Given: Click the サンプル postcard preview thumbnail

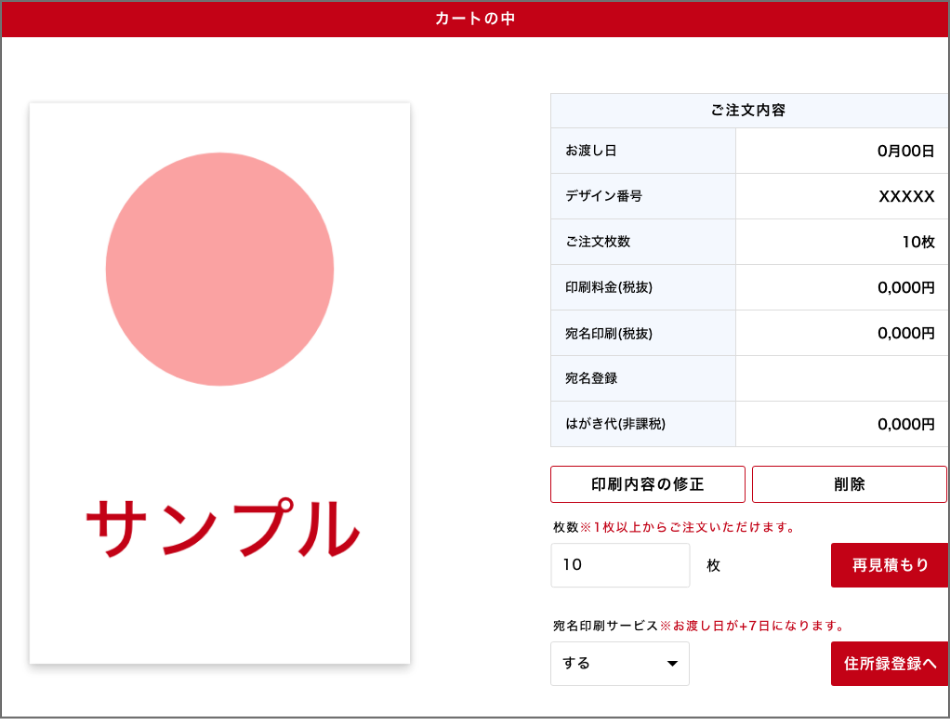Looking at the screenshot, I should tap(220, 383).
